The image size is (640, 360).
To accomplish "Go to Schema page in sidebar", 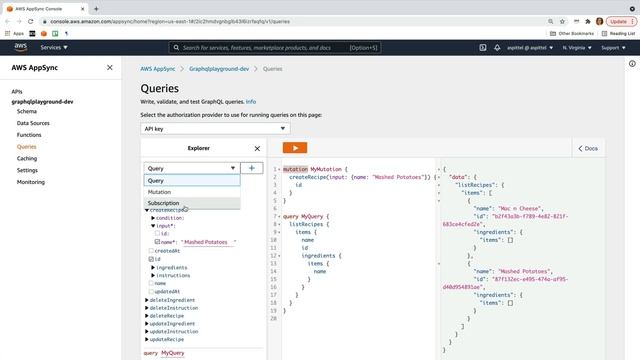I will [x=27, y=111].
